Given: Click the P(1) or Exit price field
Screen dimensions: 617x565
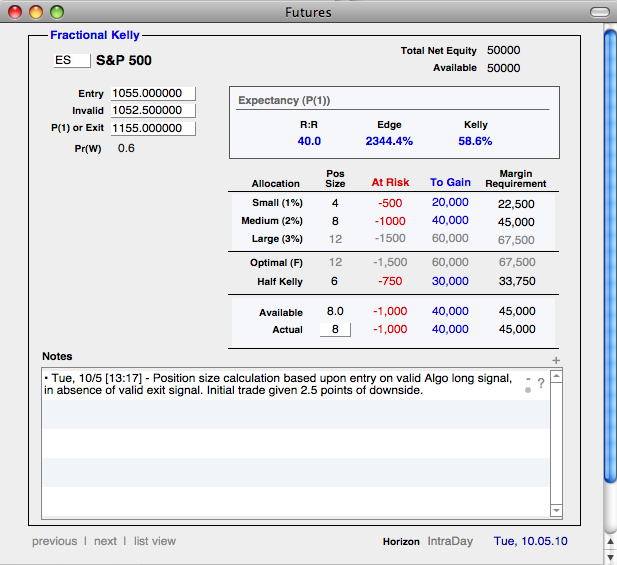Looking at the screenshot, I should click(153, 128).
